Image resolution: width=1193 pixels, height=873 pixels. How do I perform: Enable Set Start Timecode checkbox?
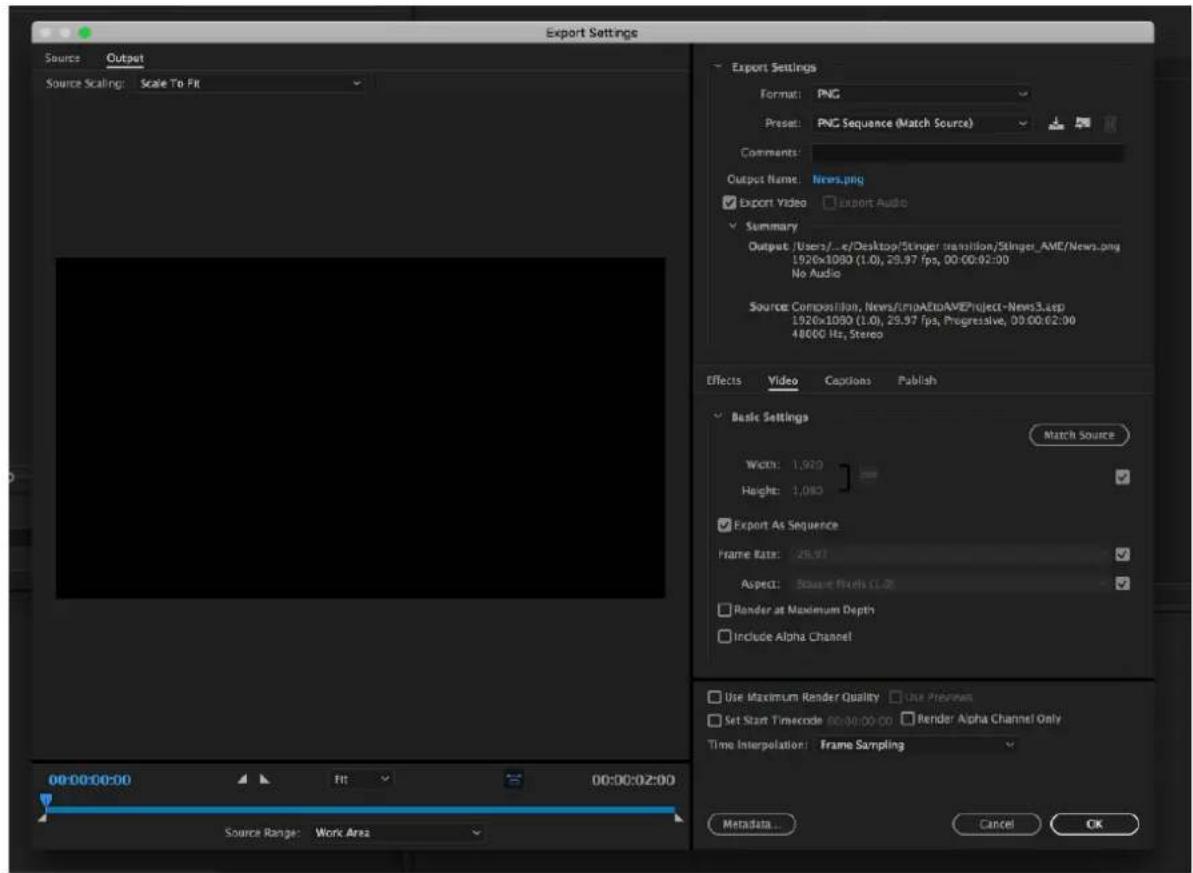click(714, 720)
